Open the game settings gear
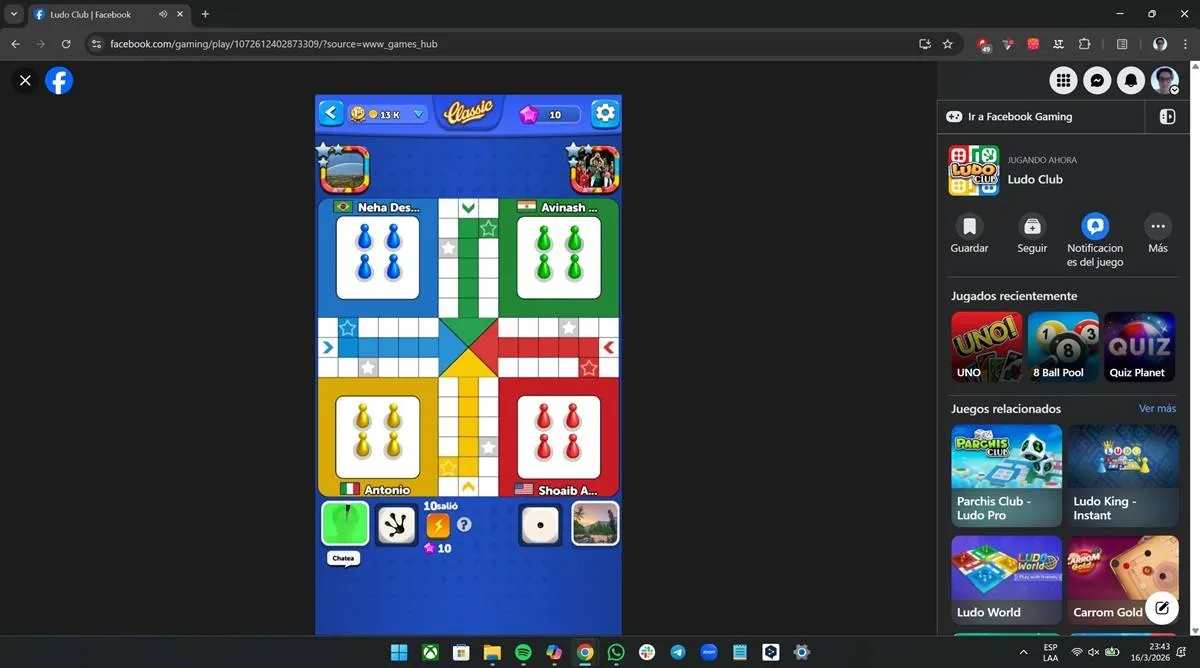Screen dimensions: 1200x668 (605, 113)
